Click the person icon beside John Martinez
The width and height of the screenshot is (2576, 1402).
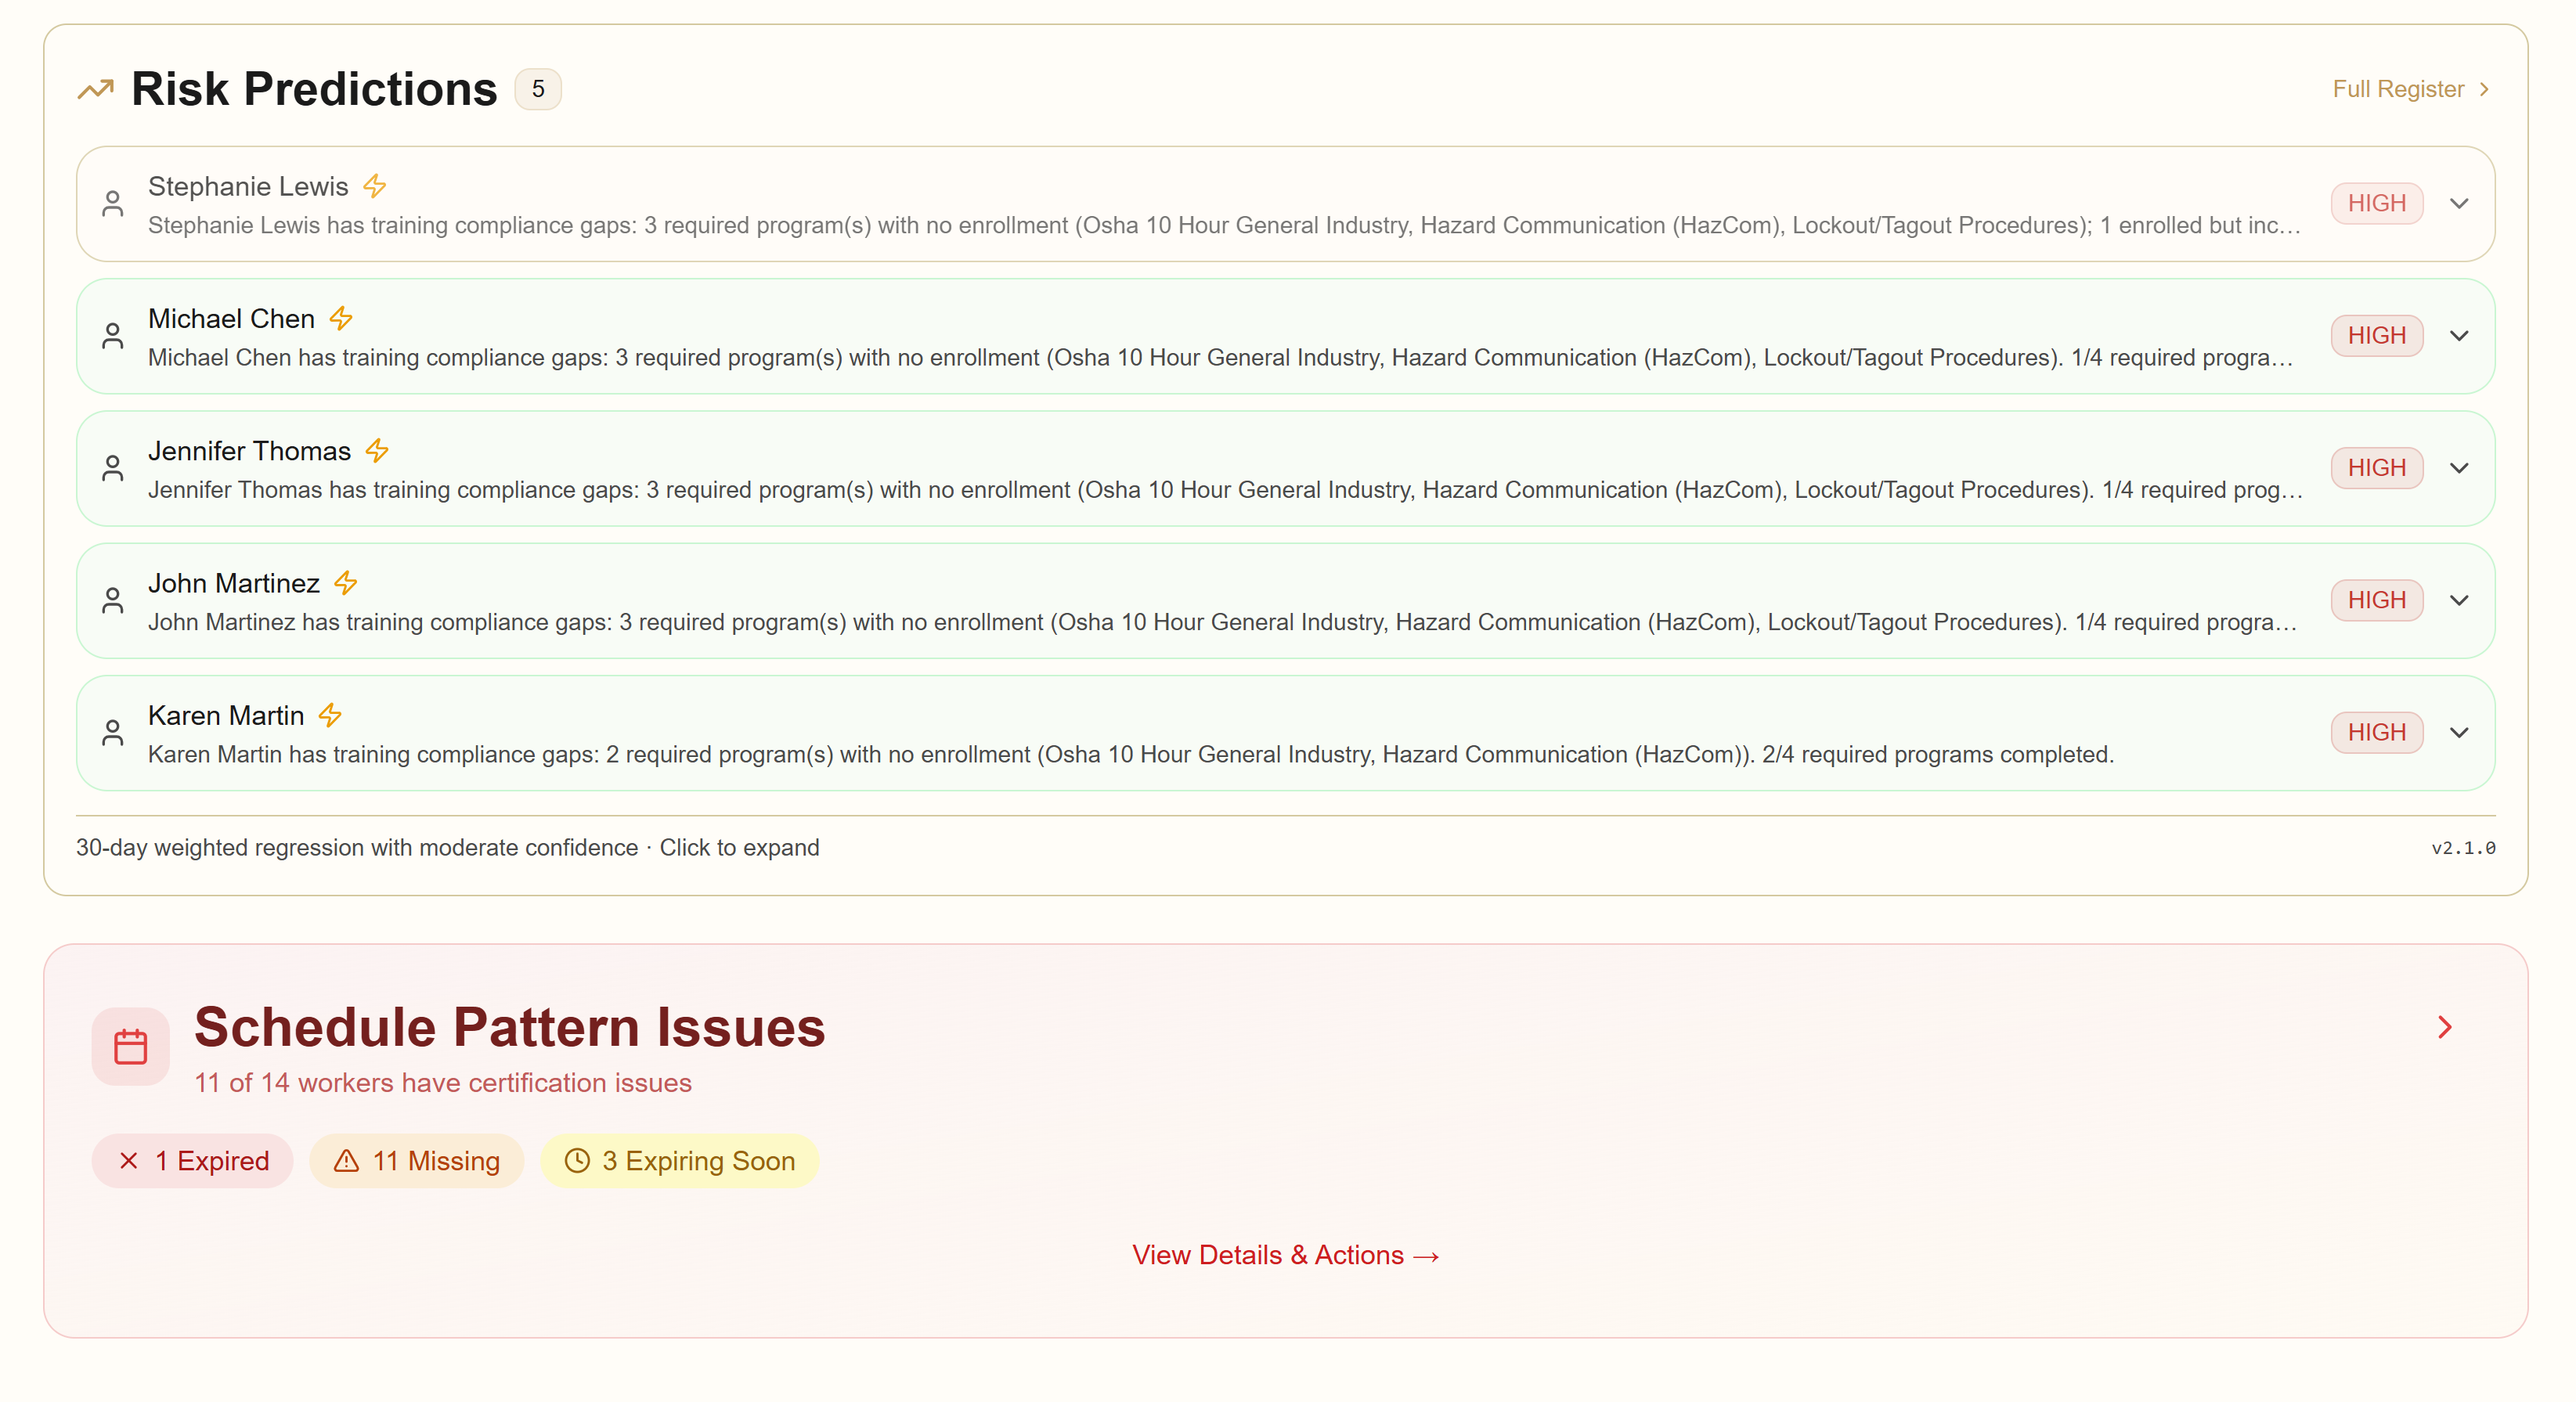click(113, 601)
